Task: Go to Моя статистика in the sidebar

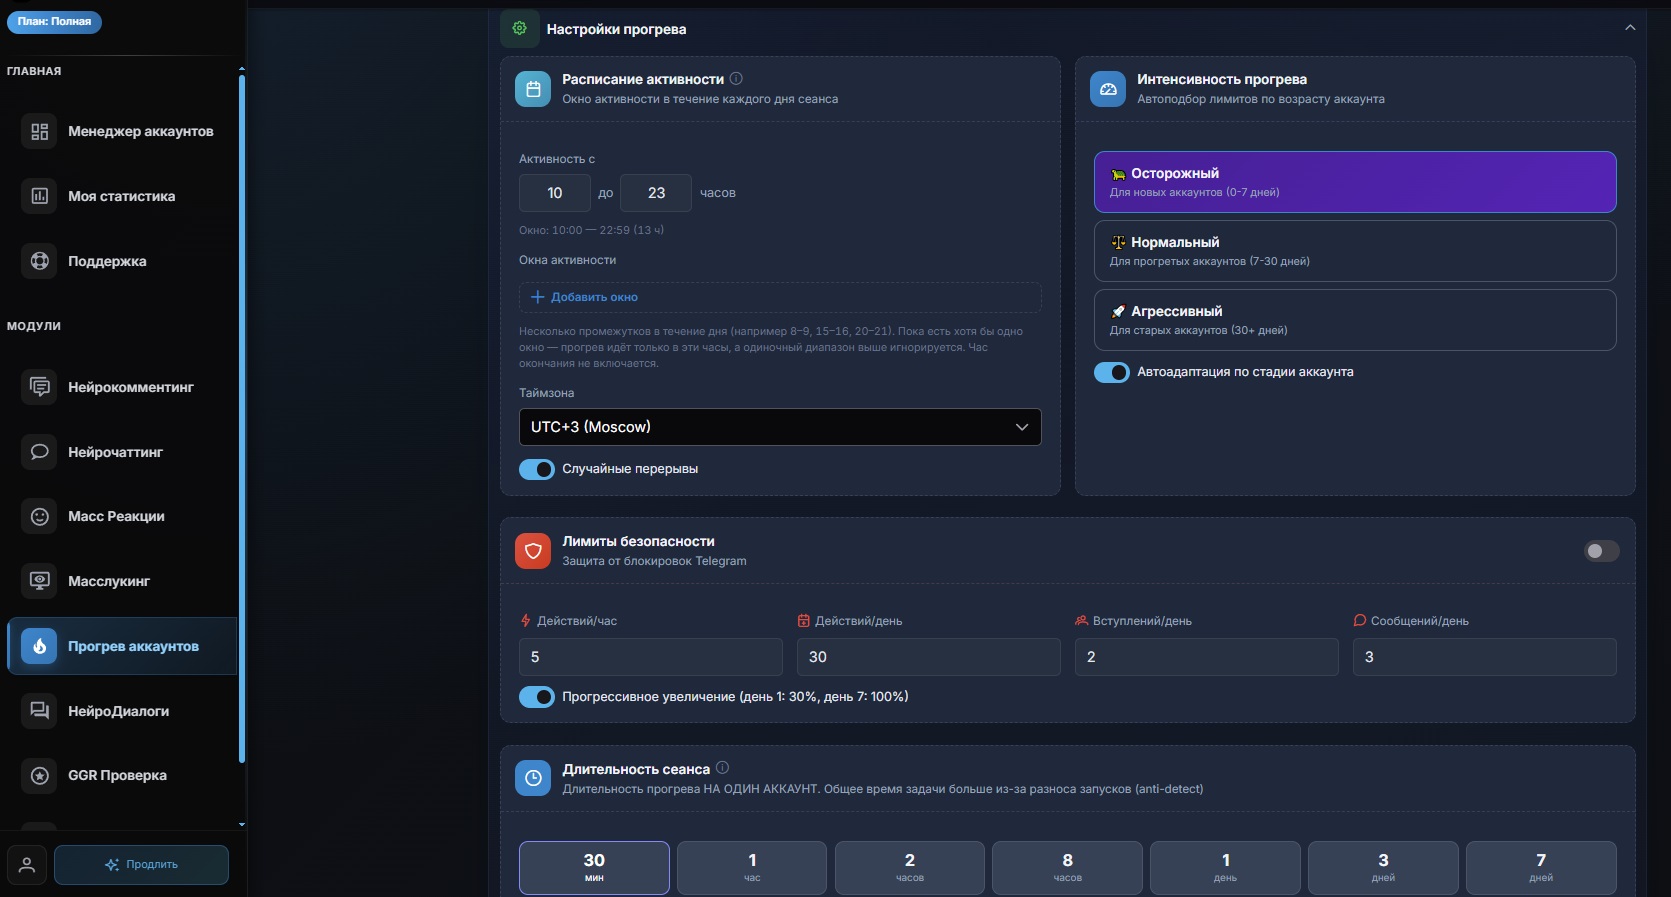Action: point(122,196)
